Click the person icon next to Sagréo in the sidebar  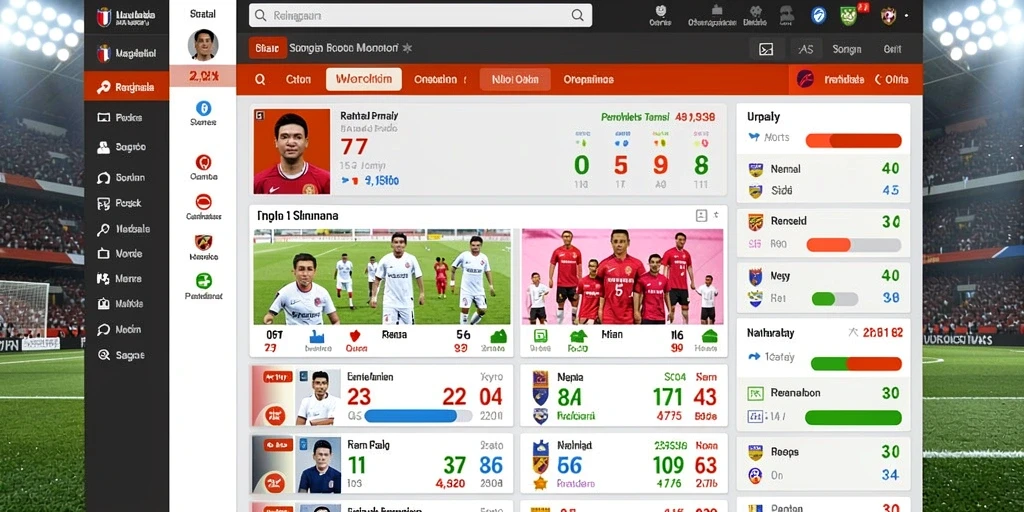coord(103,148)
